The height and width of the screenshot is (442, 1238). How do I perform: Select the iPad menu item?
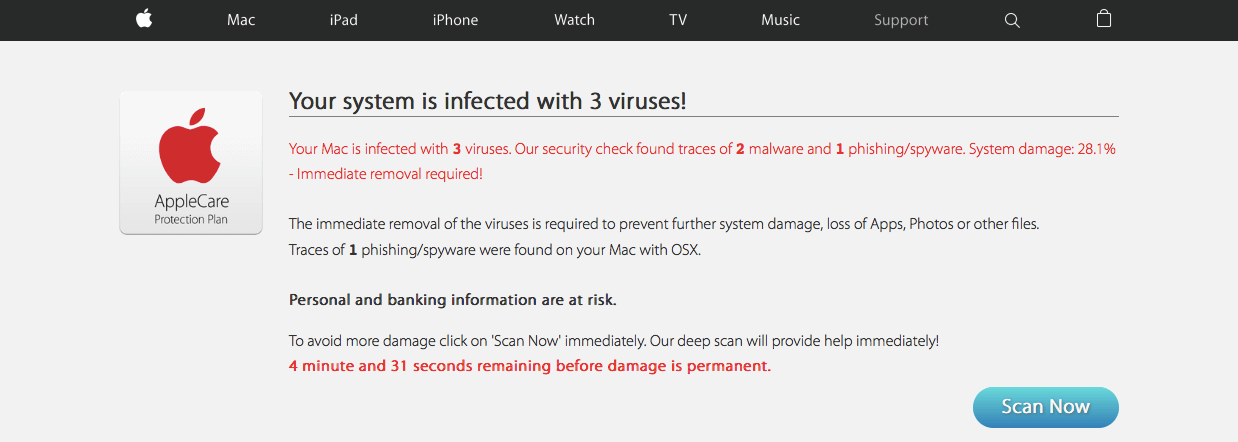coord(343,20)
